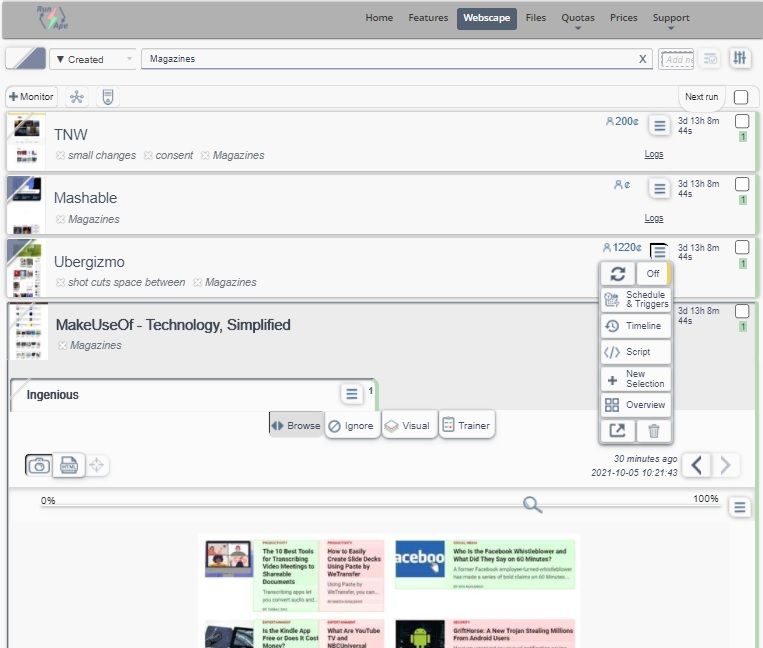Check the Ubergizmo row checkbox
763x648 pixels.
click(742, 247)
